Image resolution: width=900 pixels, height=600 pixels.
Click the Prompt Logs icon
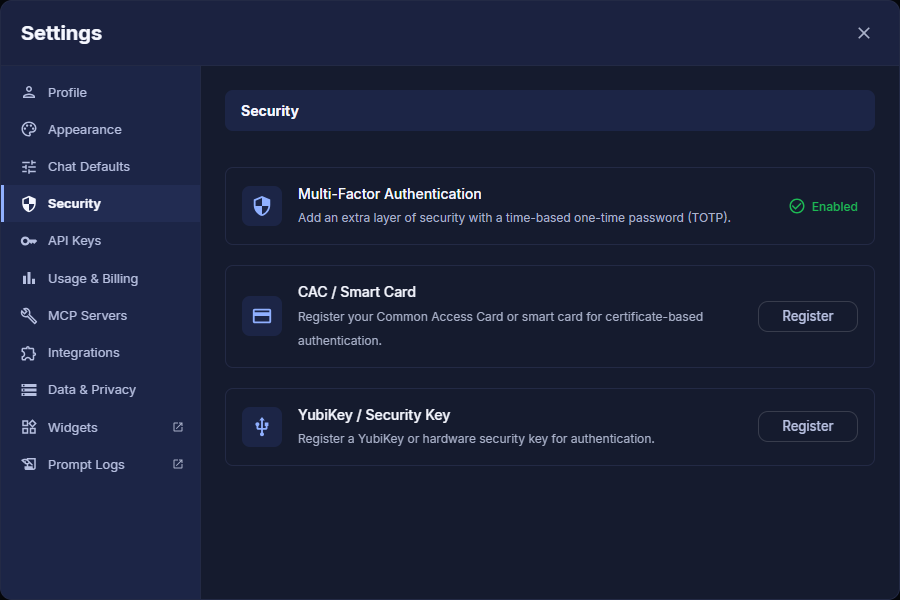click(x=29, y=464)
